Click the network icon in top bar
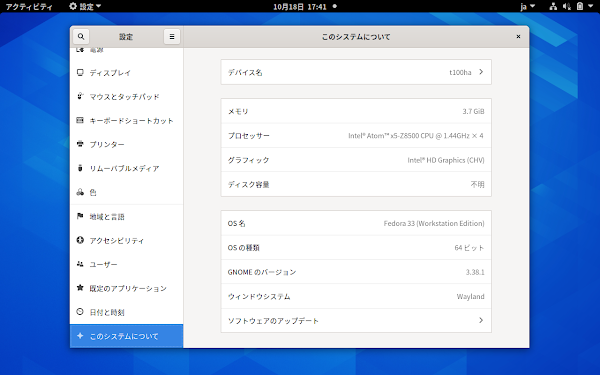Viewport: 600px width, 375px height. click(553, 6)
